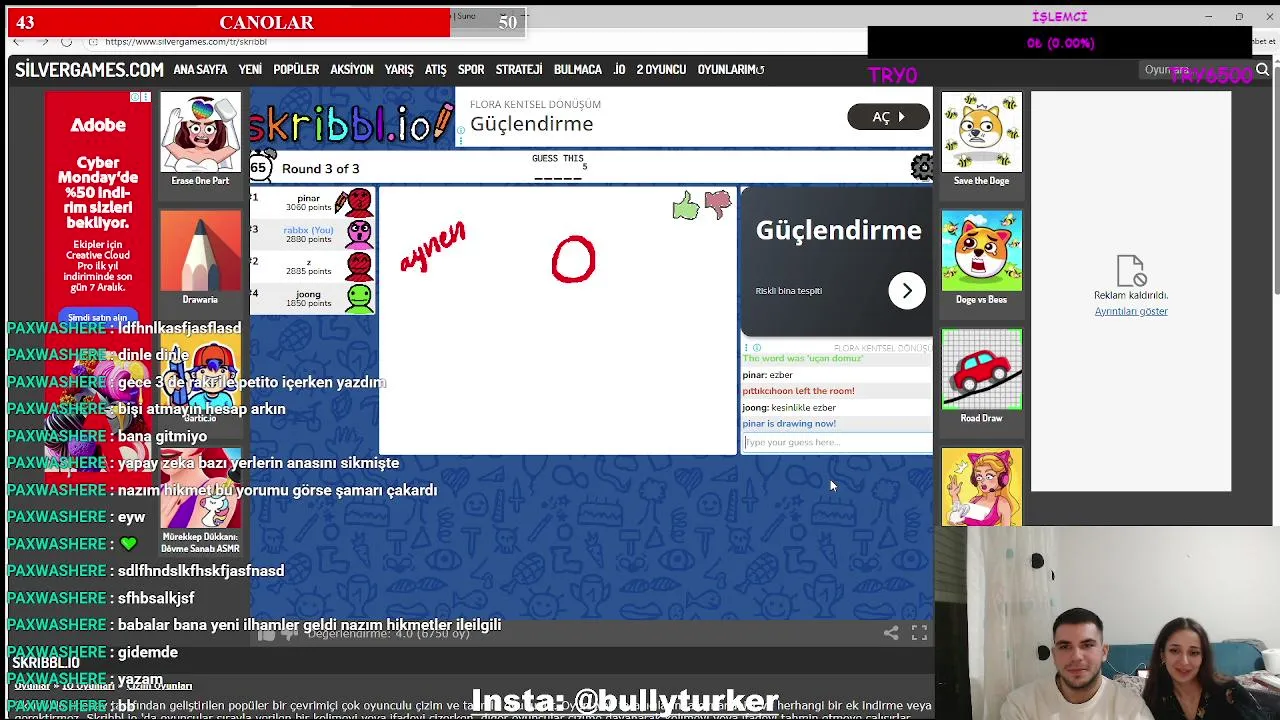Screen dimensions: 1280x720
Task: Click 'pinar: ezber' chat message
Action: tap(767, 375)
